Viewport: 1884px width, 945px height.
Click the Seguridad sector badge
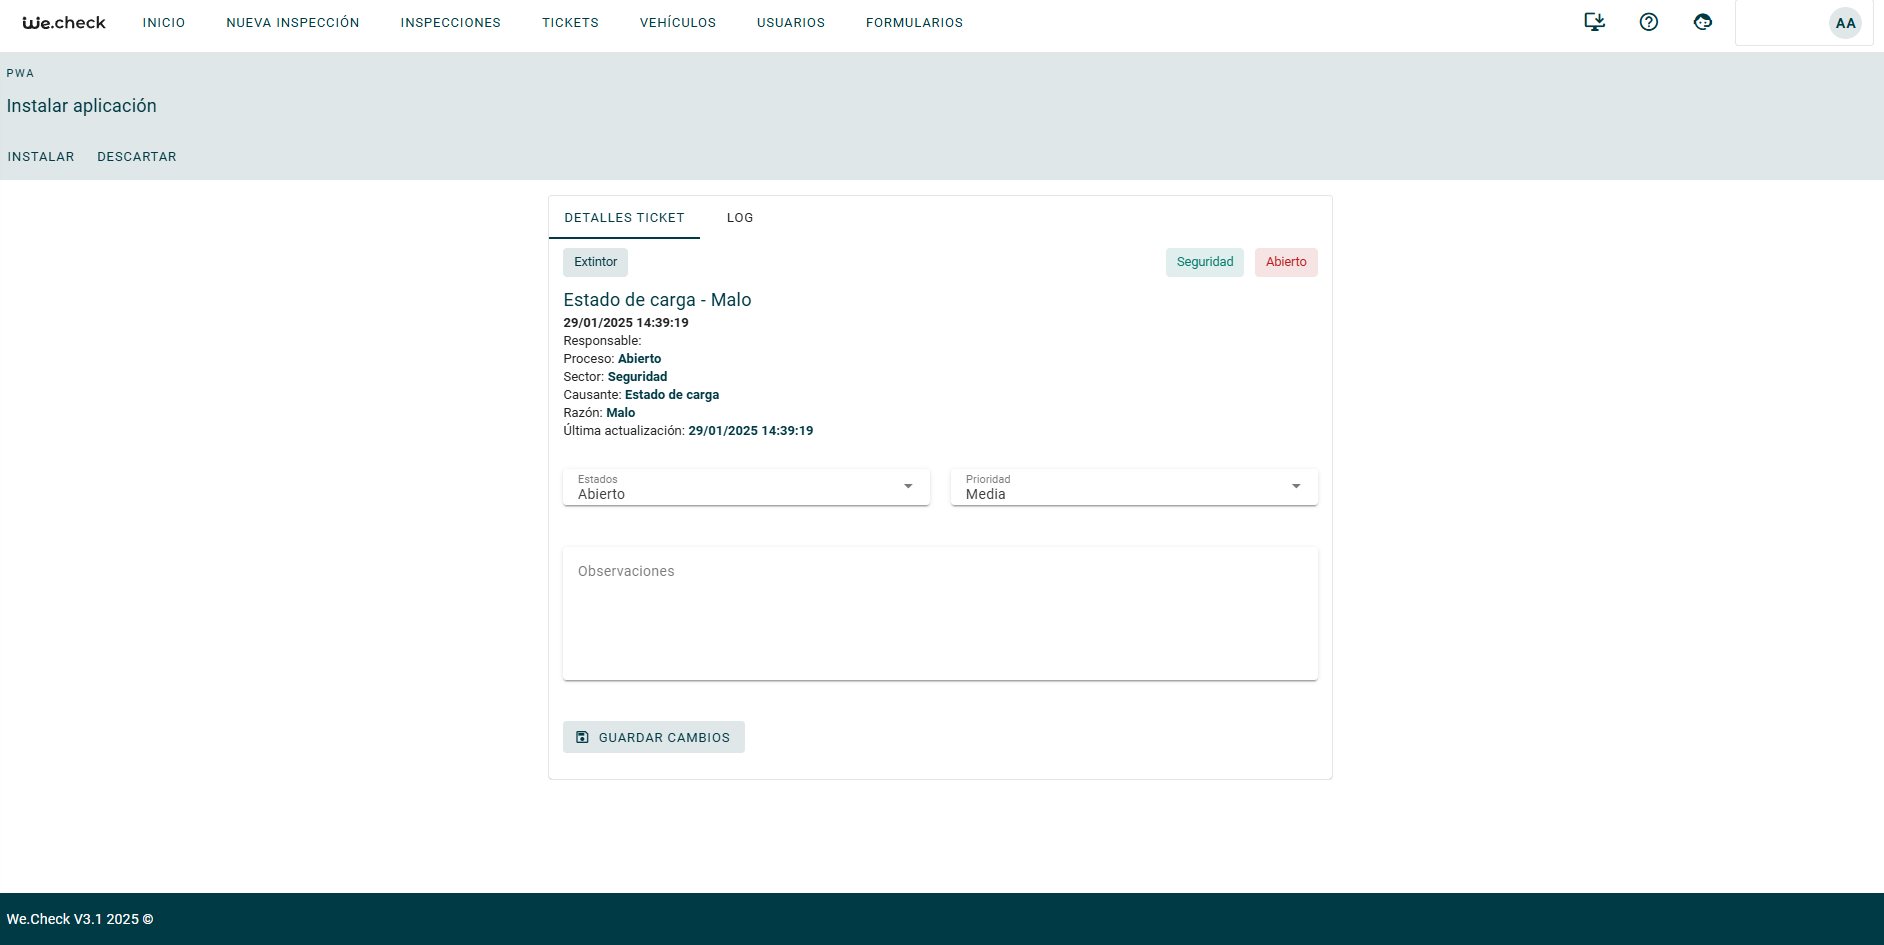(x=1204, y=262)
